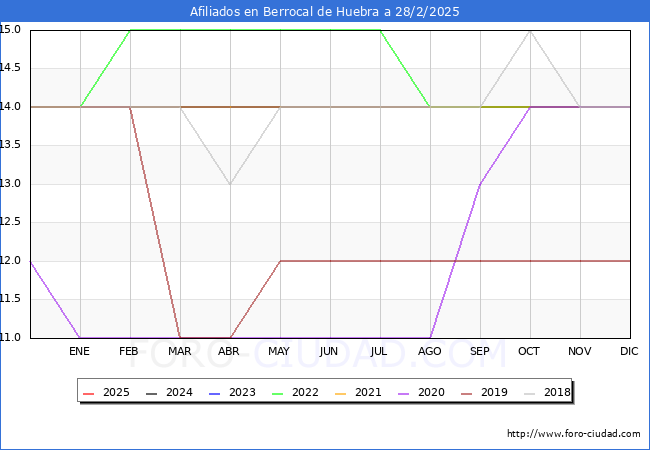Click the 11.5 y-axis value

(10, 299)
